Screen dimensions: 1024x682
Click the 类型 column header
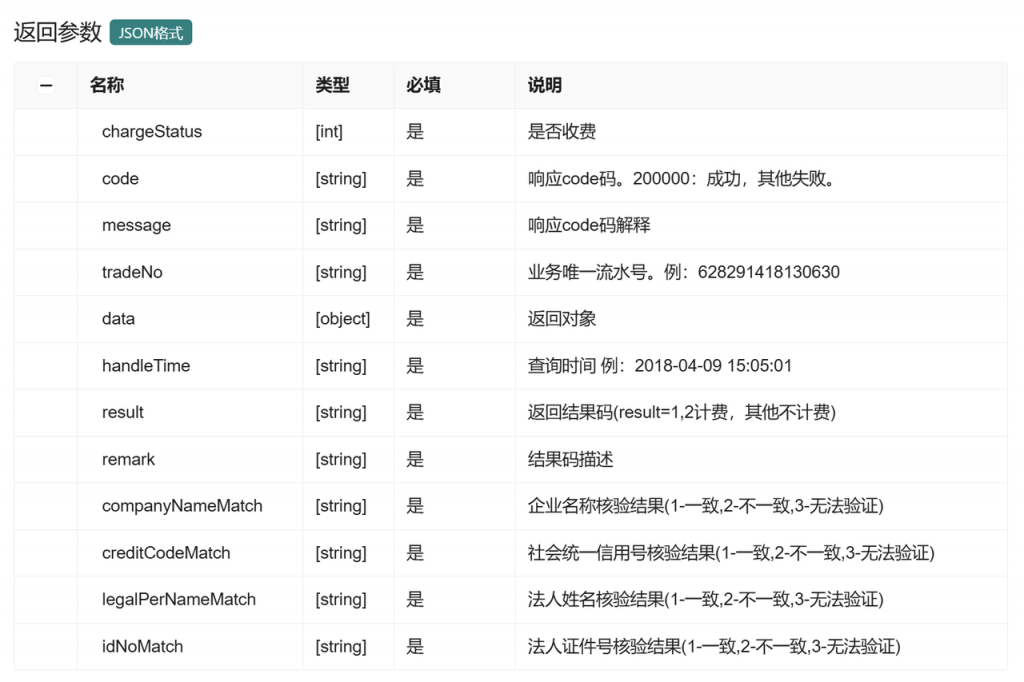tap(332, 86)
